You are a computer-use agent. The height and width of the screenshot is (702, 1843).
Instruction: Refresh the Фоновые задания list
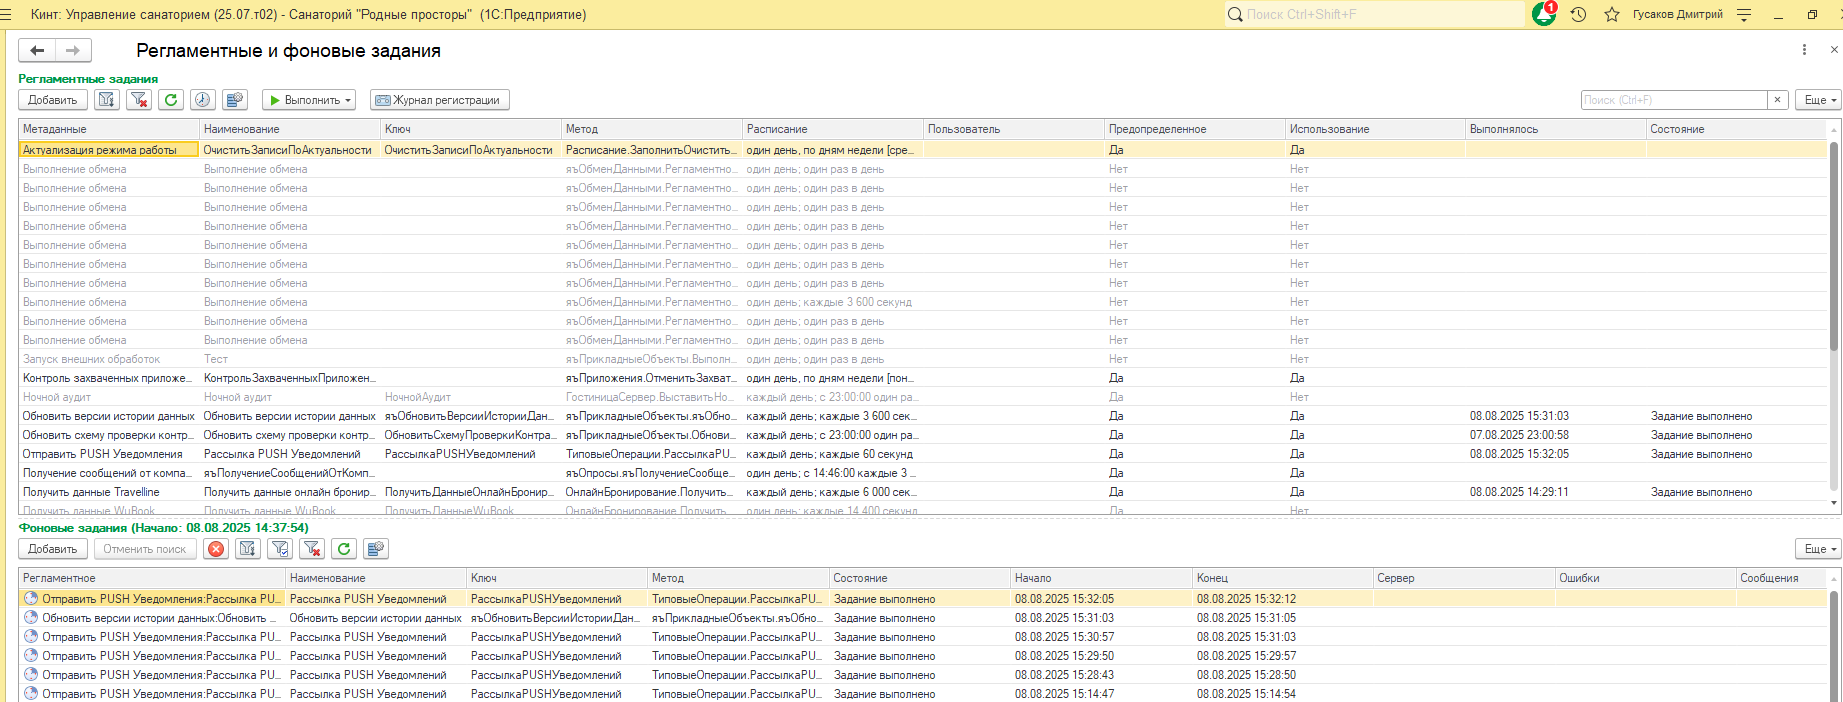coord(344,549)
